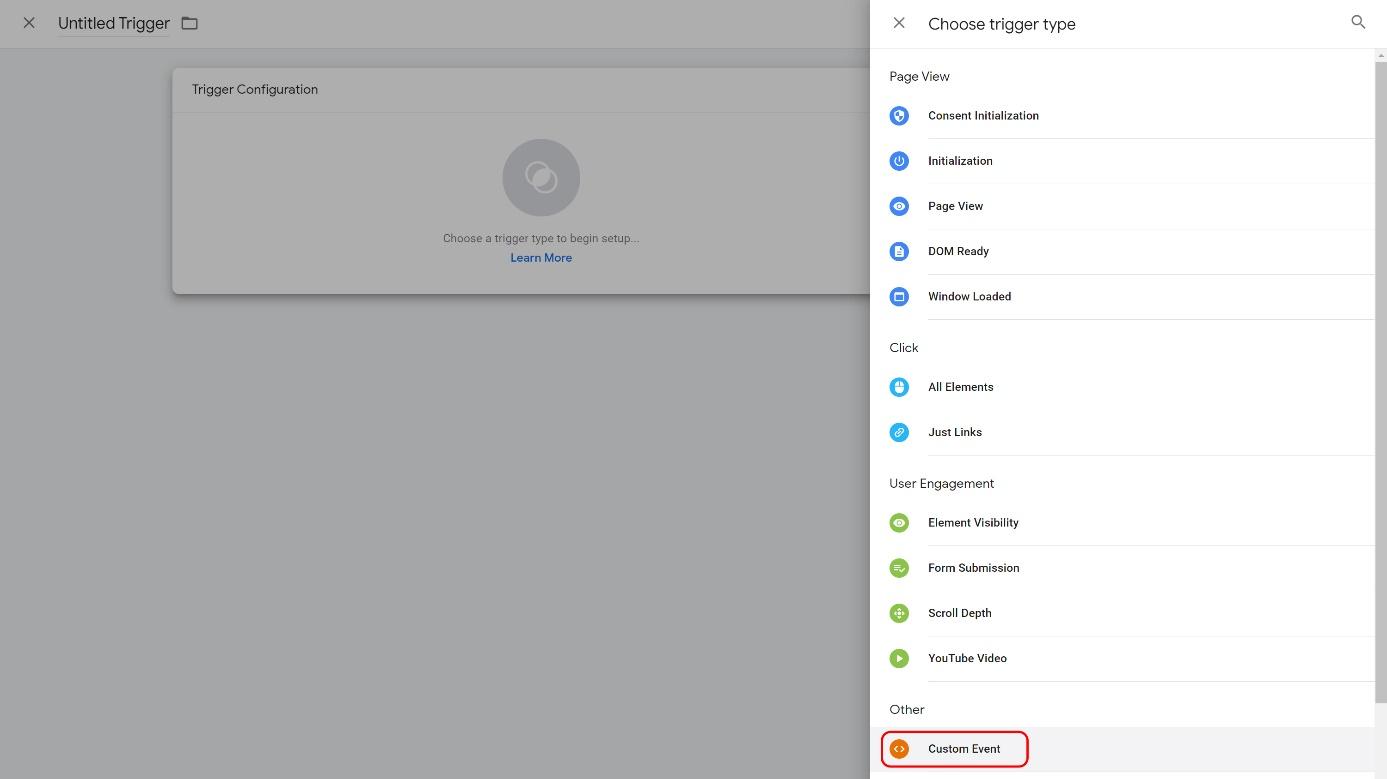The height and width of the screenshot is (779, 1387).
Task: Select the Just Links chain icon
Action: coord(899,432)
